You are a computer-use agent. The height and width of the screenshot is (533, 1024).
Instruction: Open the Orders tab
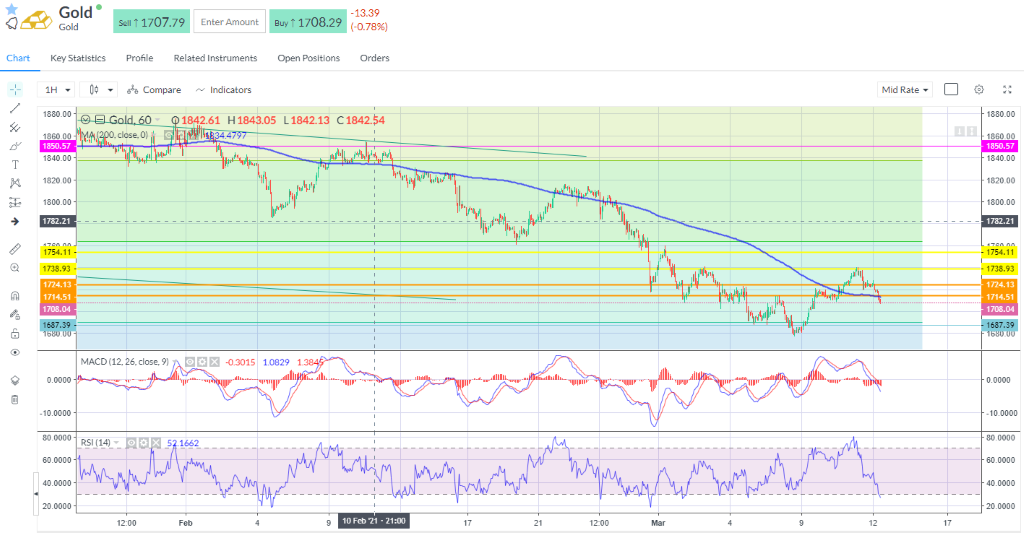[374, 58]
